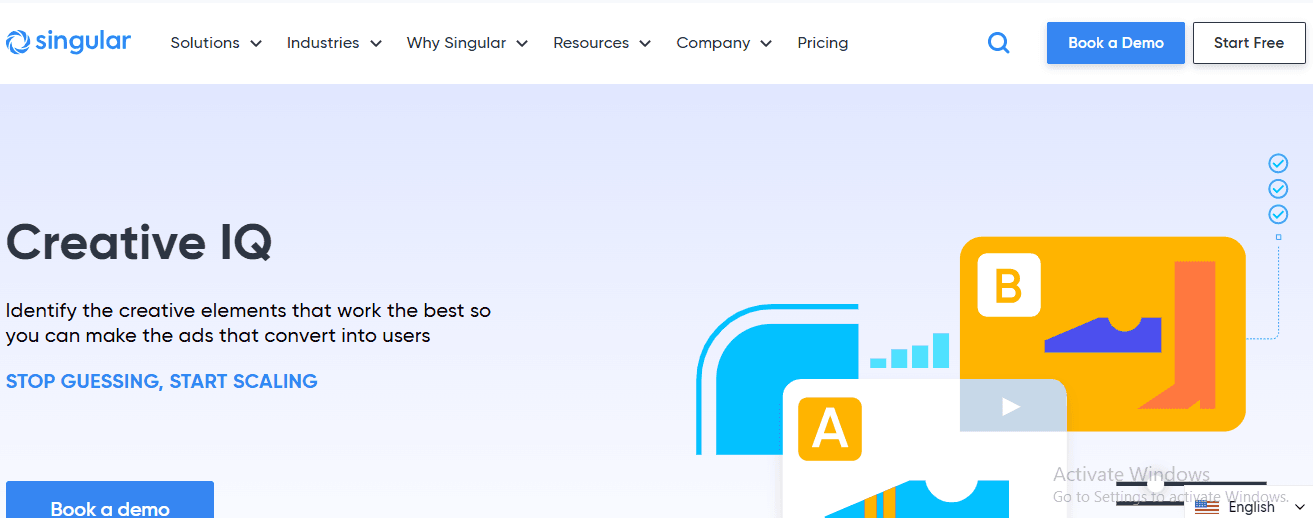Image resolution: width=1313 pixels, height=518 pixels.
Task: Expand the Industries menu chevron
Action: click(x=376, y=44)
